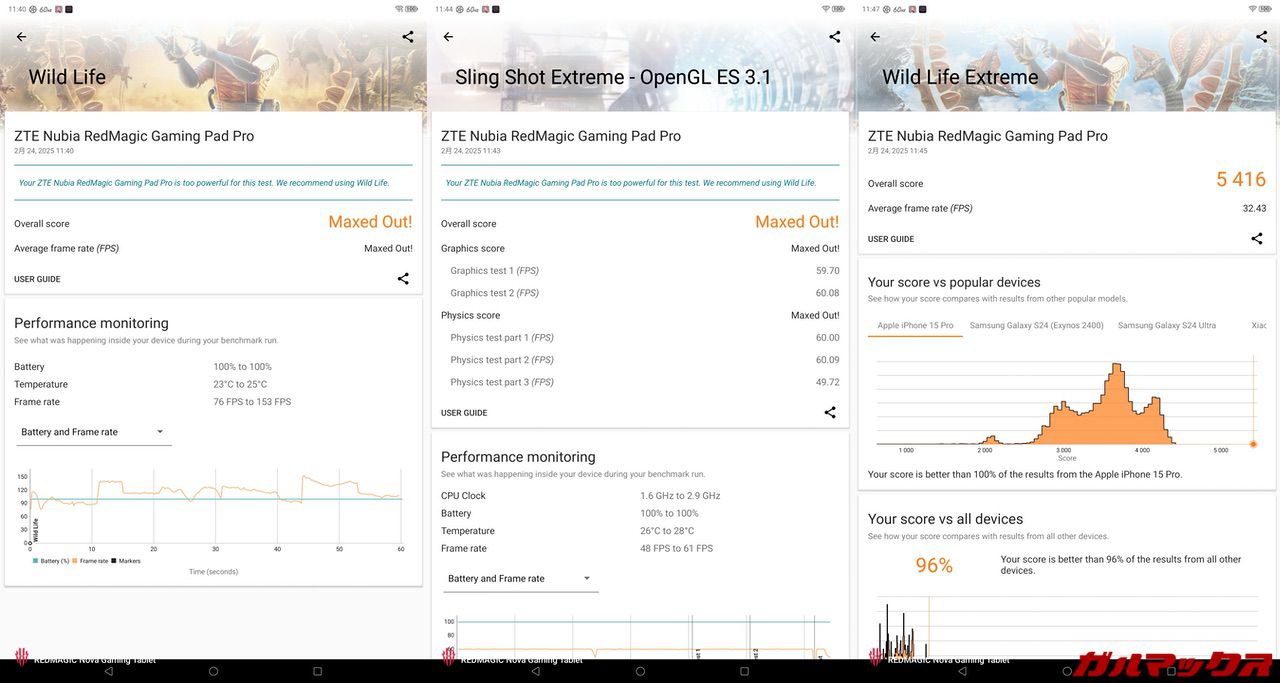1280x683 pixels.
Task: Tap share icon in Sling Shot Extreme header
Action: (835, 37)
